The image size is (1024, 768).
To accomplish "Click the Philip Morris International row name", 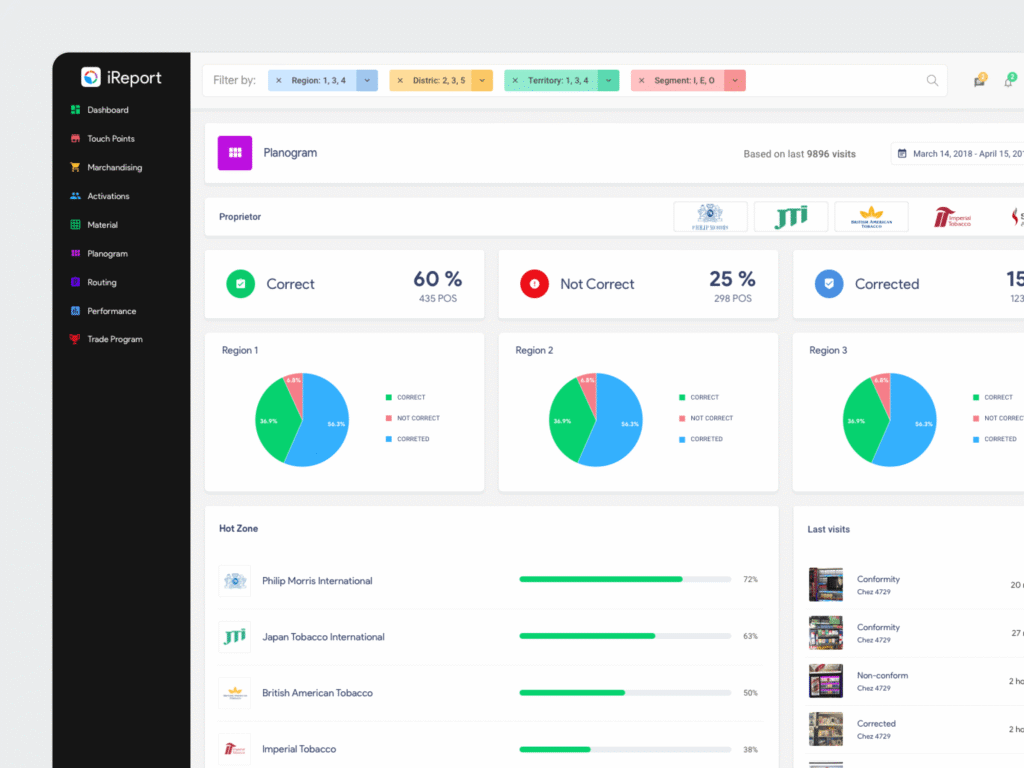I will [317, 581].
